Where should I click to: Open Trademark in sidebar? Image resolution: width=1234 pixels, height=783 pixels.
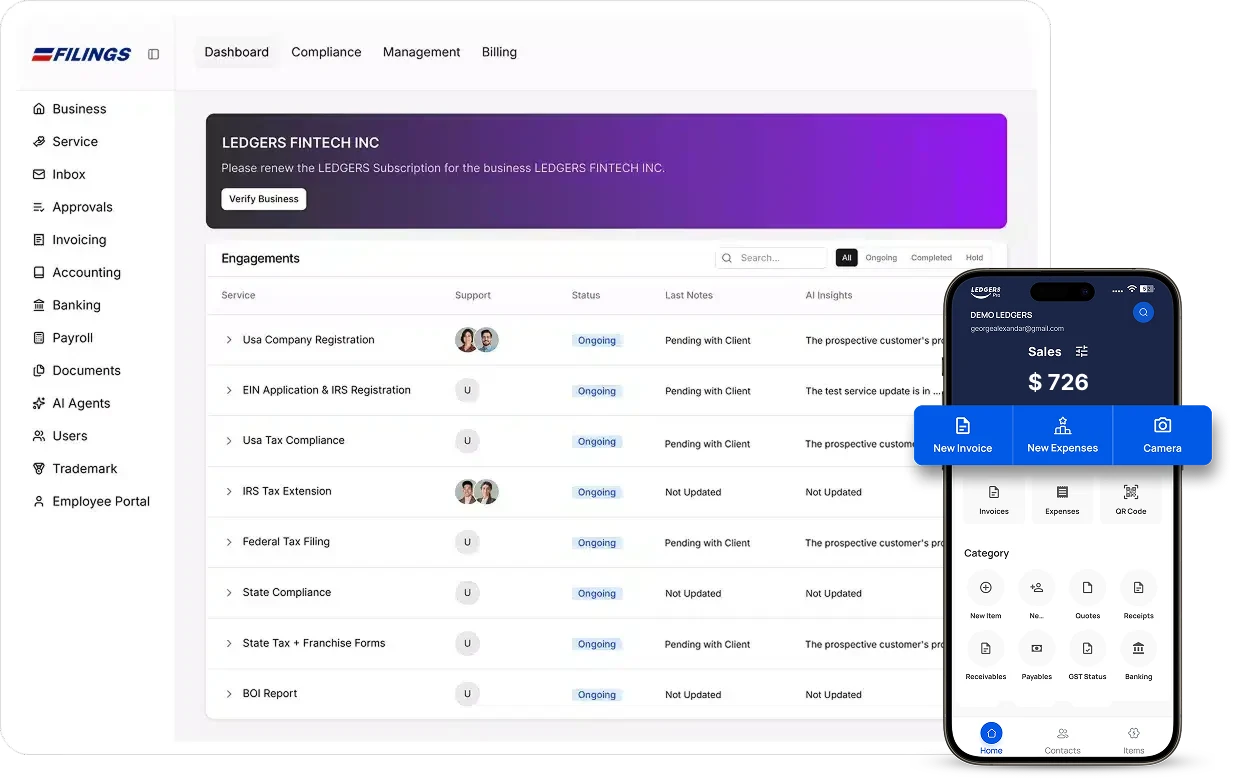75,468
